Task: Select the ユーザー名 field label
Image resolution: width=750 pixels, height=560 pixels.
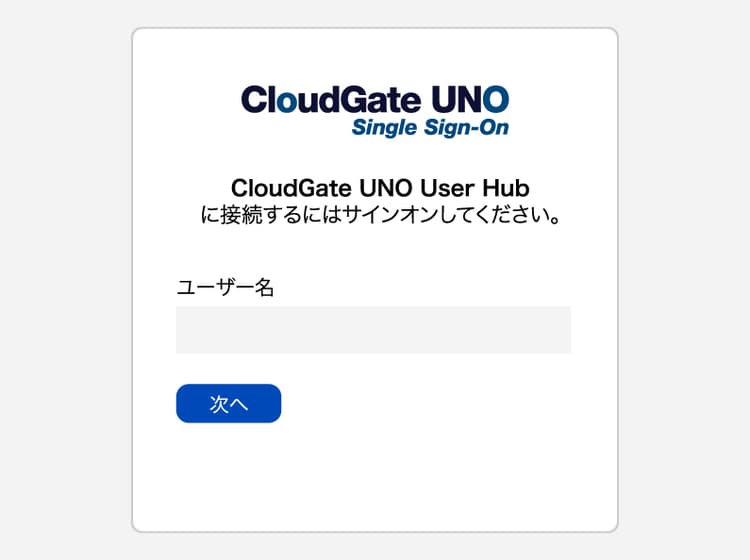Action: coord(225,288)
